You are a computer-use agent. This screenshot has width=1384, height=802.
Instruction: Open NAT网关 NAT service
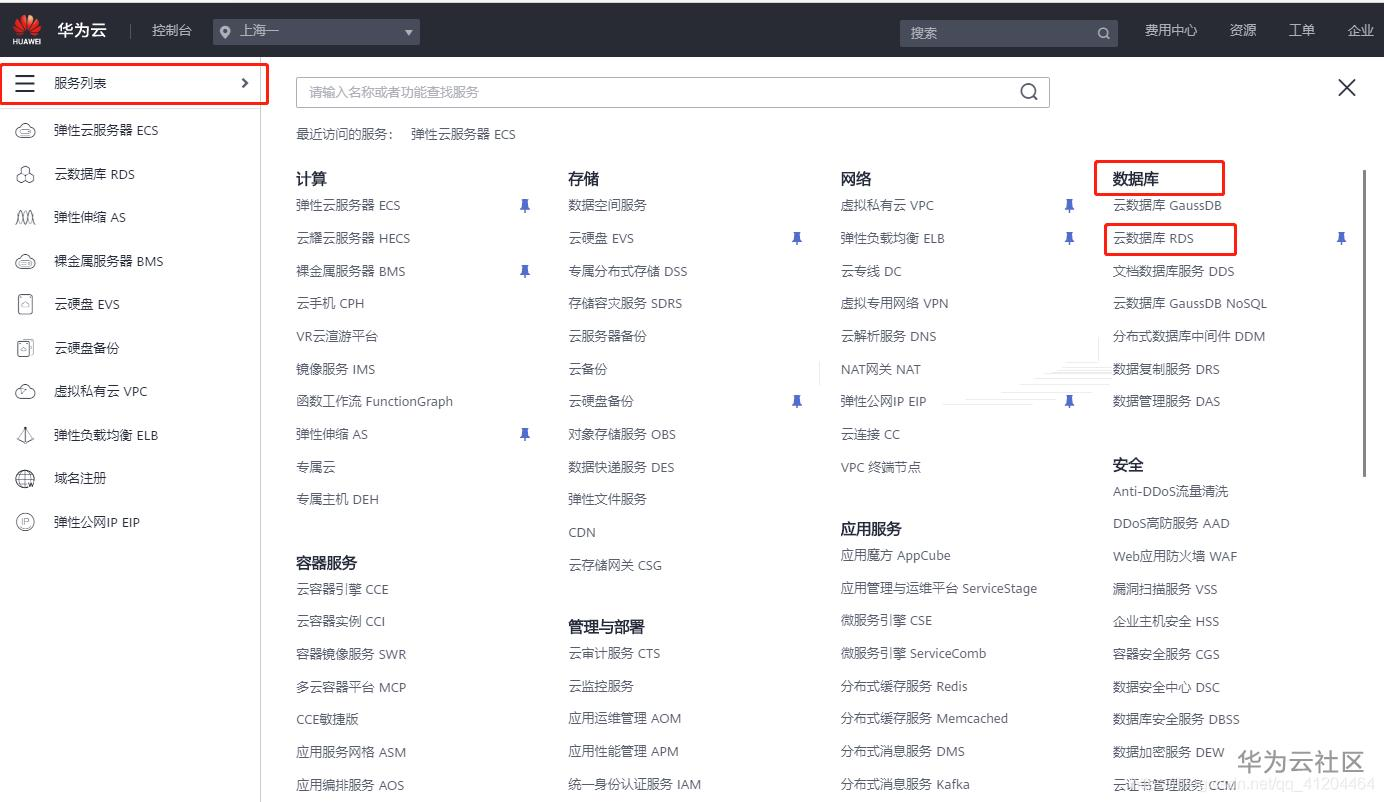(x=881, y=369)
